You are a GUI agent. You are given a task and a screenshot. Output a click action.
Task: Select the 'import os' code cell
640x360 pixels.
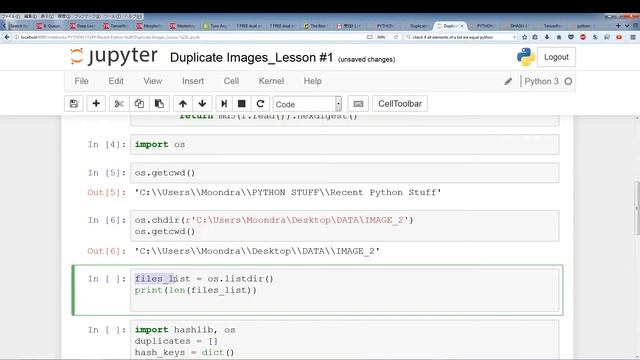344,144
